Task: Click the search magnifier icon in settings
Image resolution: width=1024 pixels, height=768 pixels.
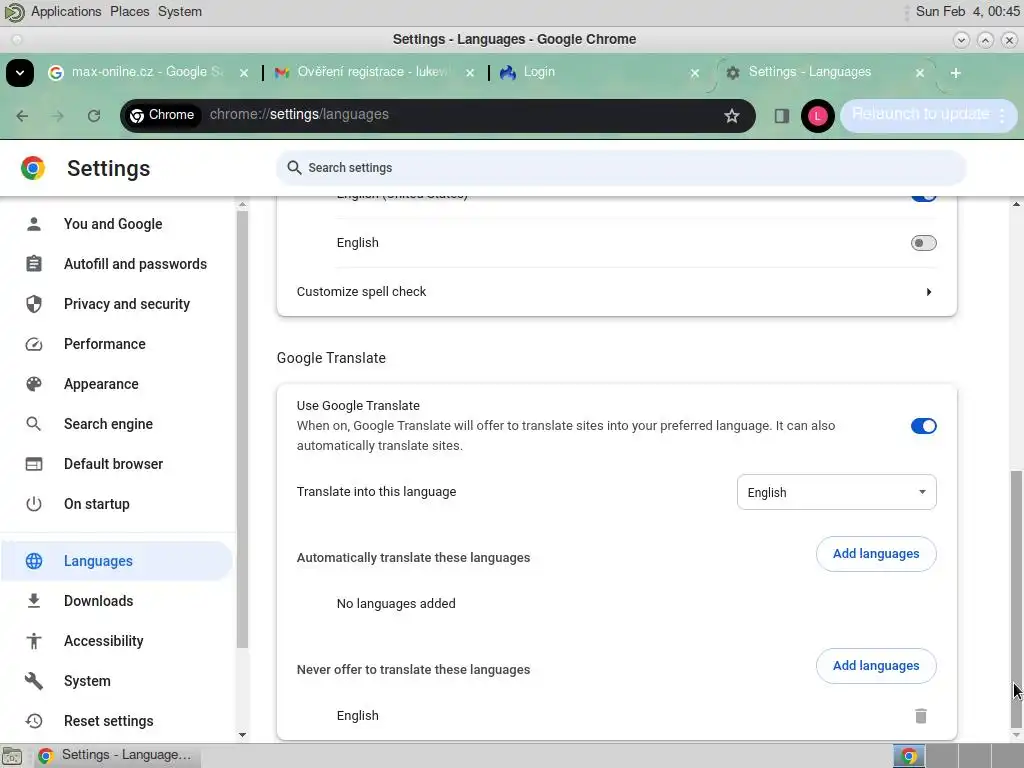Action: click(295, 168)
